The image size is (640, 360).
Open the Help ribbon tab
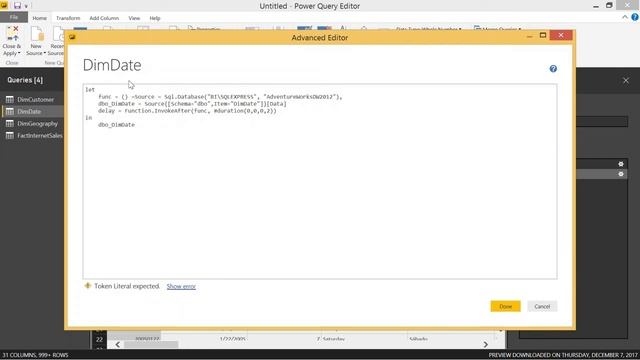(x=155, y=18)
